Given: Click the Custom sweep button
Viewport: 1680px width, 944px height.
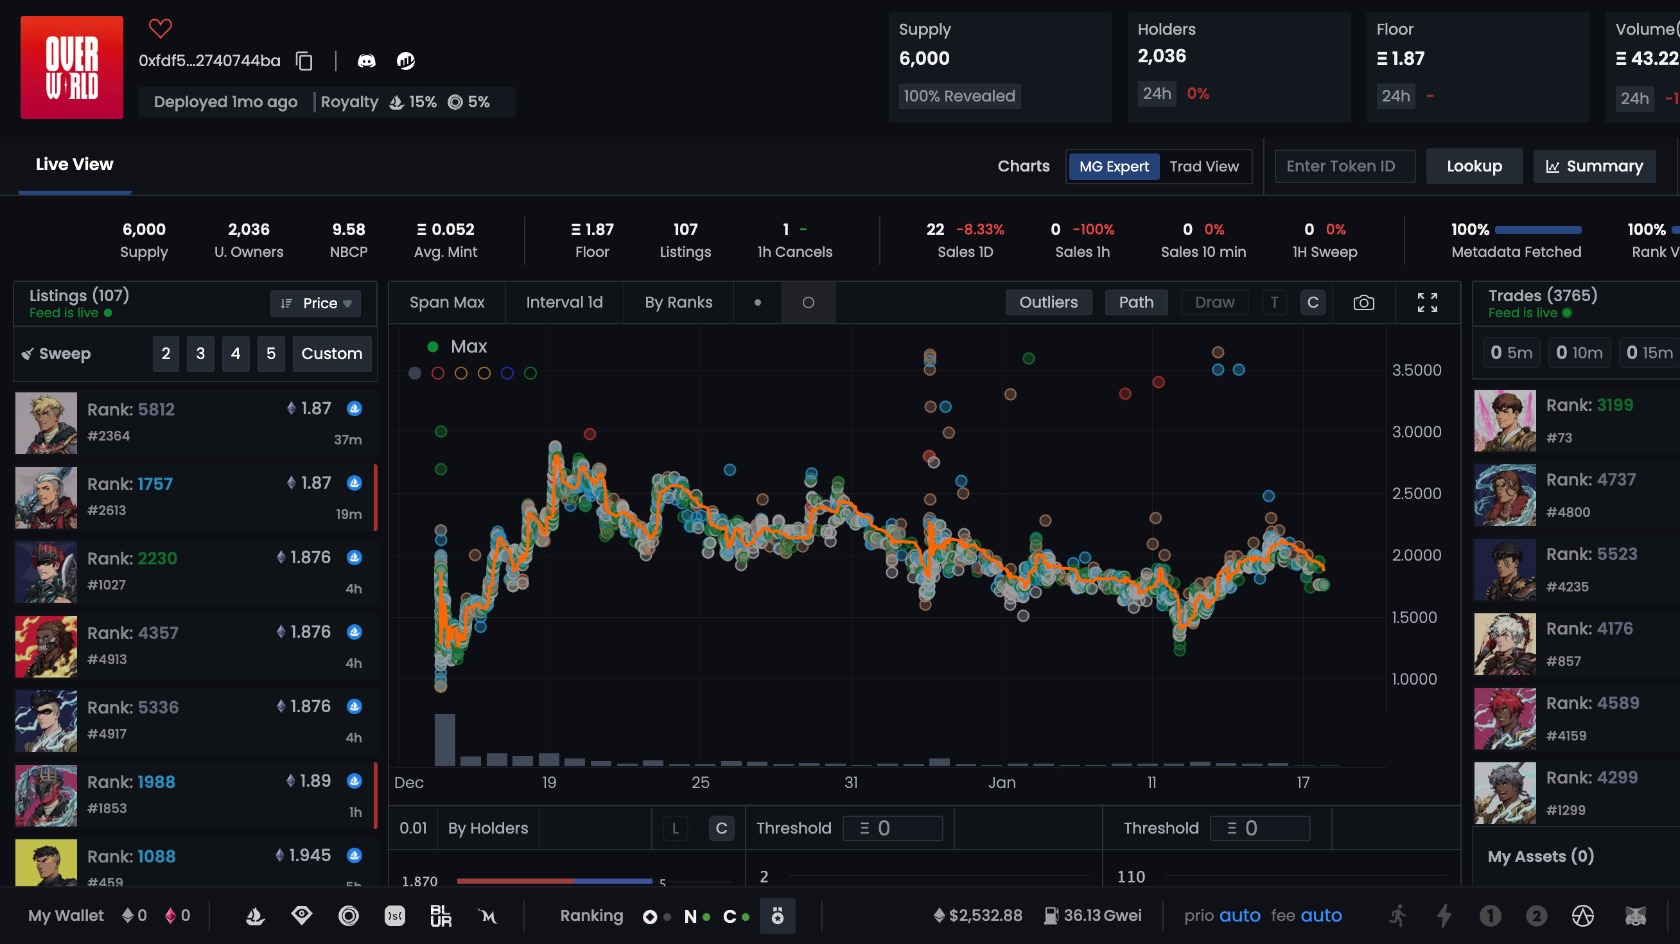Looking at the screenshot, I should point(332,353).
